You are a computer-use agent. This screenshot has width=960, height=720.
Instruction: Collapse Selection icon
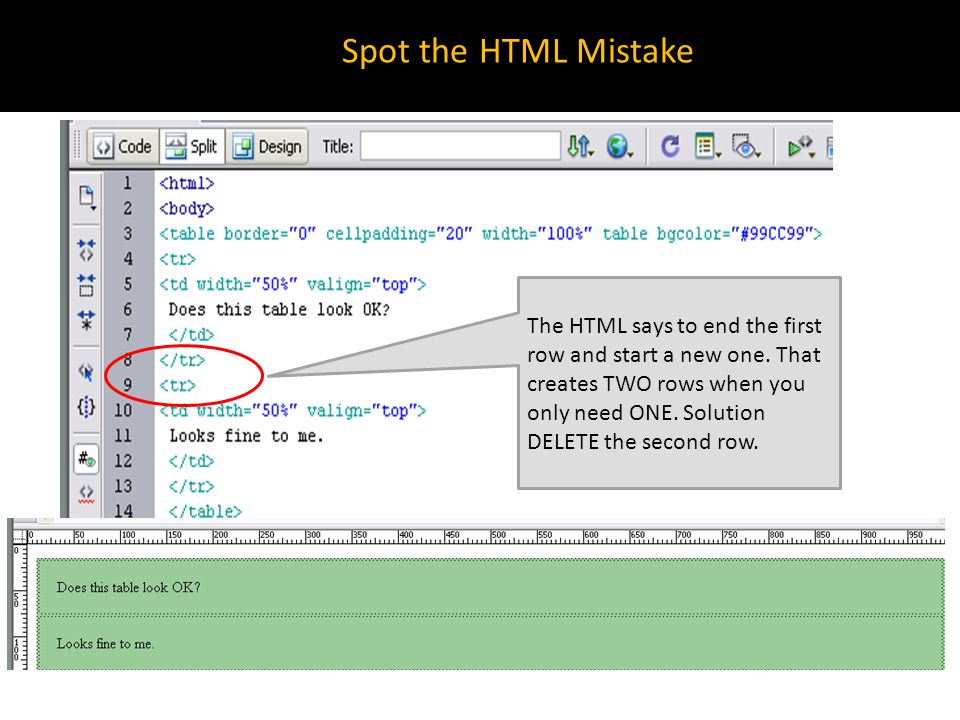86,285
